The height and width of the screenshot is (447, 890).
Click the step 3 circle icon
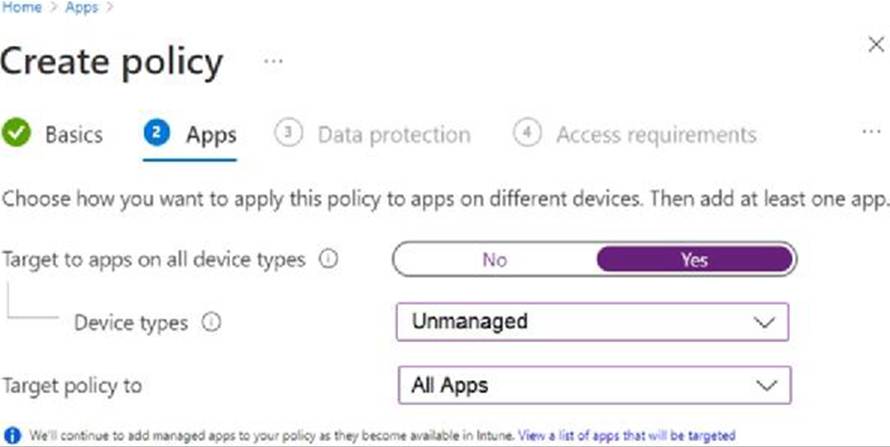point(288,133)
